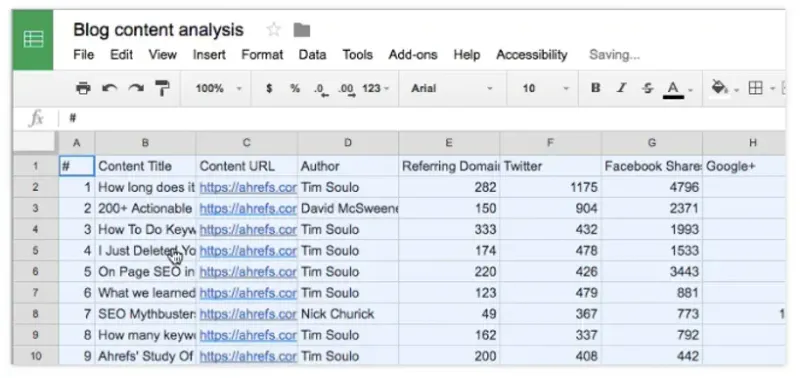Open ahrefs link in row 3
Viewport: 800px width, 378px height.
[248, 209]
